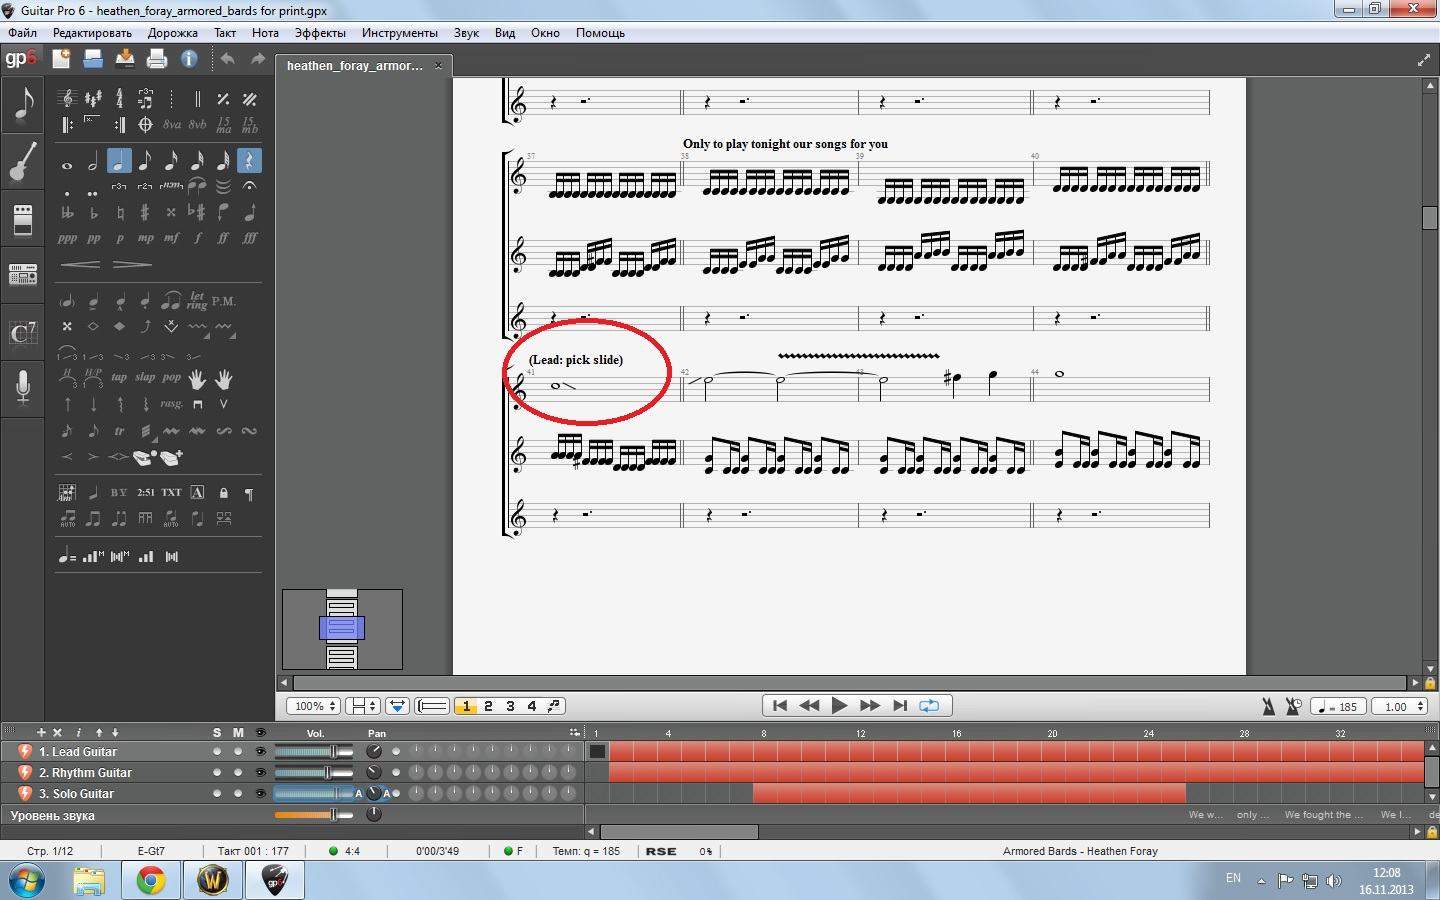Select voice 3 button
Viewport: 1440px width, 900px height.
510,706
